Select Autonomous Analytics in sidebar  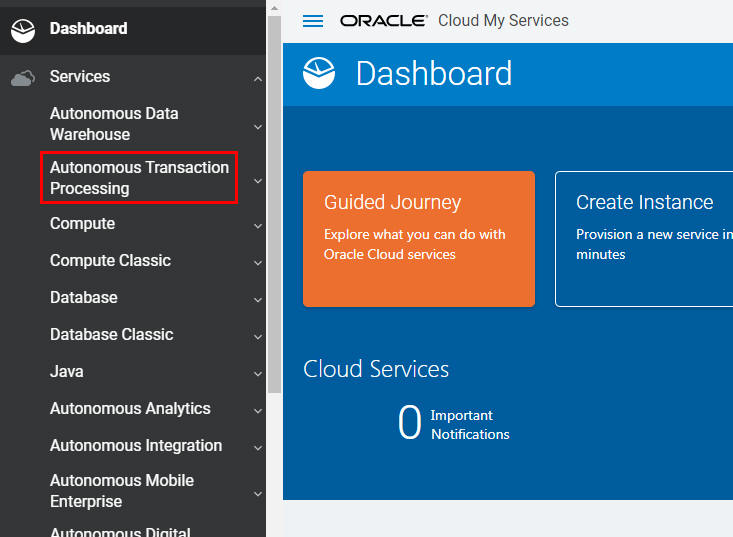point(130,409)
